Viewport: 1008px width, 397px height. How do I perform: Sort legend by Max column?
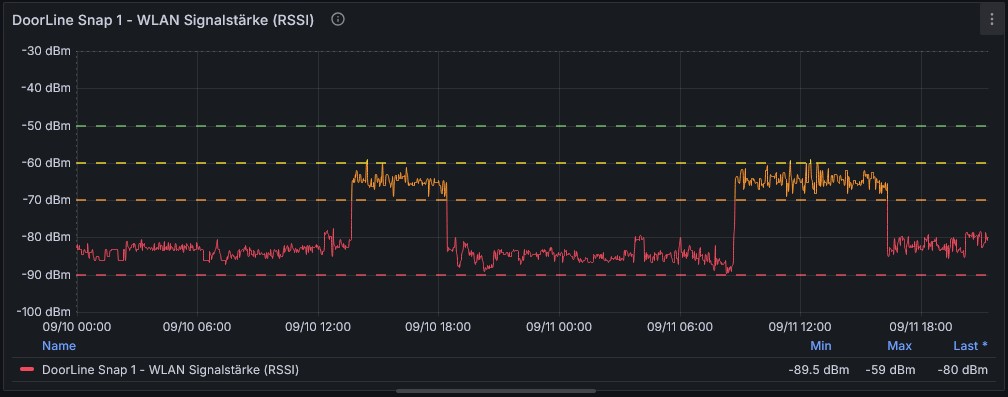click(899, 346)
